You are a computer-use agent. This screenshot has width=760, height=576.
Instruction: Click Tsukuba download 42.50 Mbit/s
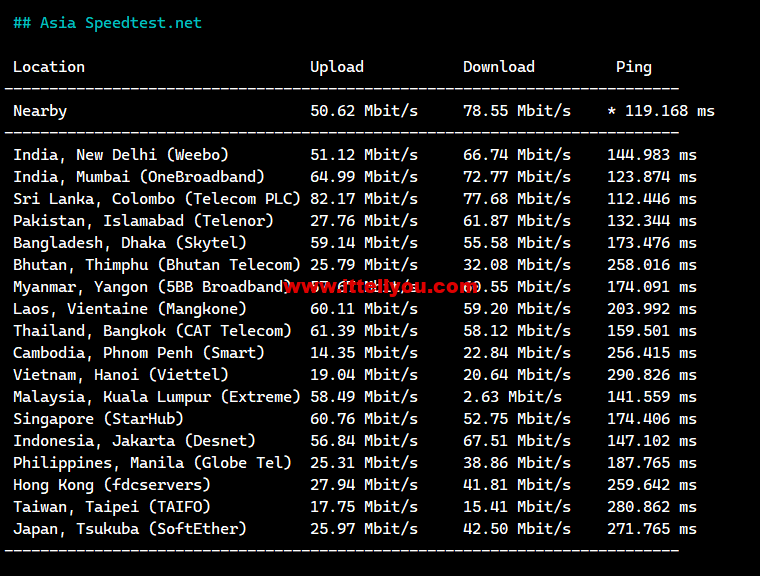pyautogui.click(x=517, y=529)
